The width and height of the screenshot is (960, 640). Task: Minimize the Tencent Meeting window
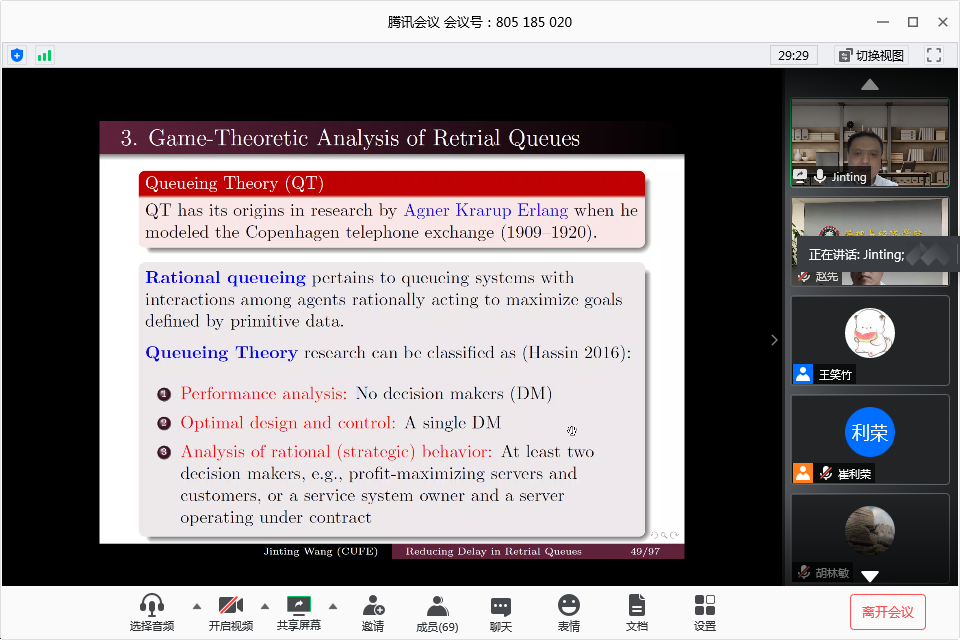point(883,22)
